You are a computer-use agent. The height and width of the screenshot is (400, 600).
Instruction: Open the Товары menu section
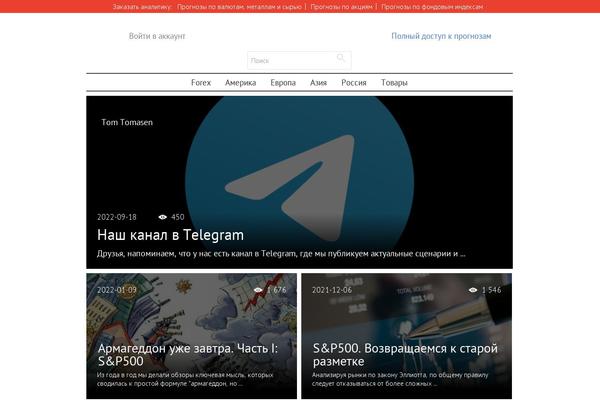click(x=394, y=83)
